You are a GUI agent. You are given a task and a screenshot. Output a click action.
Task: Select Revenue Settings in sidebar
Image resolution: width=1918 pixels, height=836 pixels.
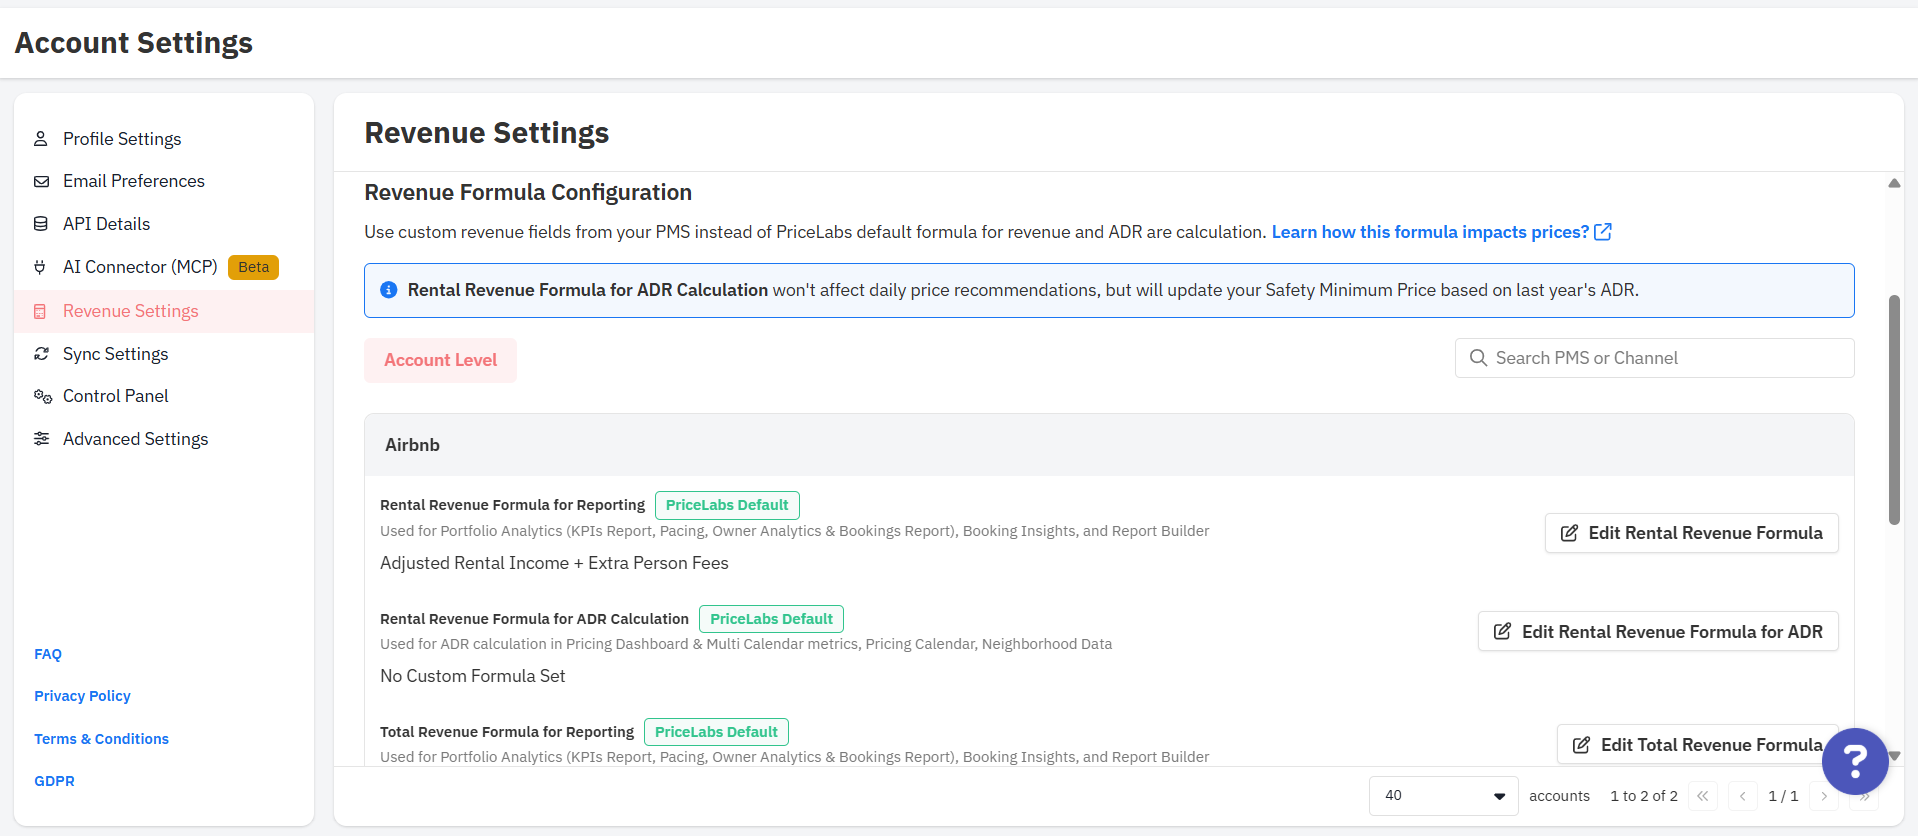tap(164, 311)
